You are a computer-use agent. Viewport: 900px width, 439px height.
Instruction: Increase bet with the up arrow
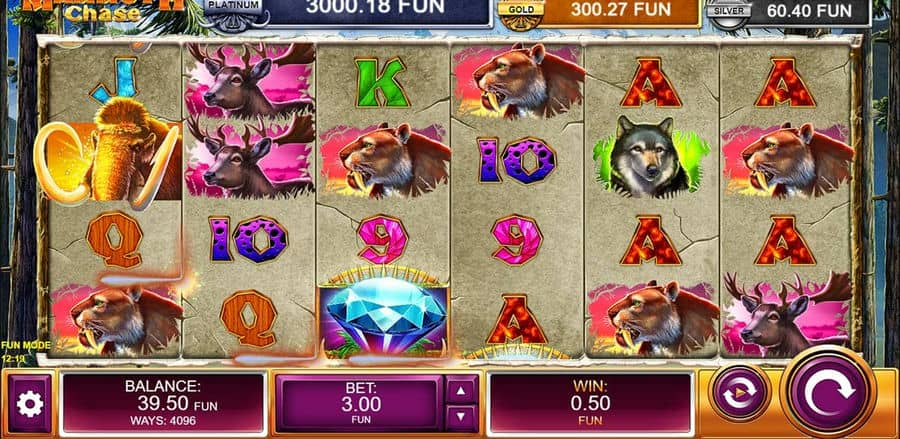pyautogui.click(x=461, y=391)
